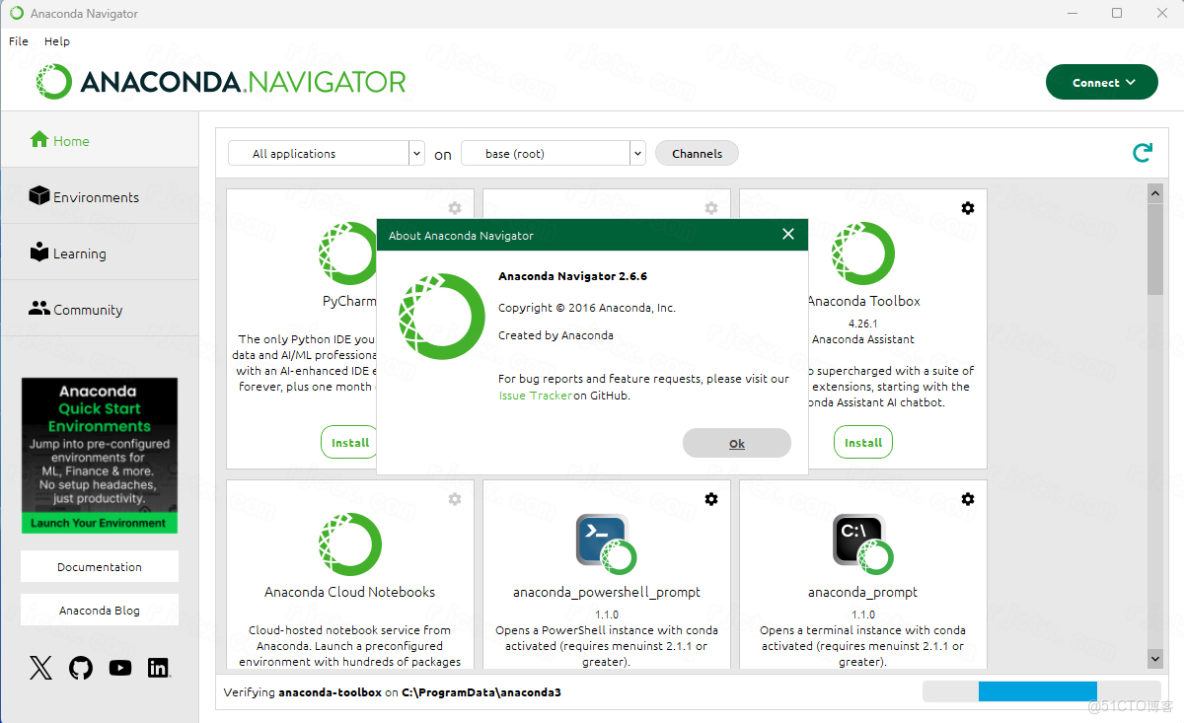Open Anaconda's GitHub via the GitHub icon

coord(79,668)
